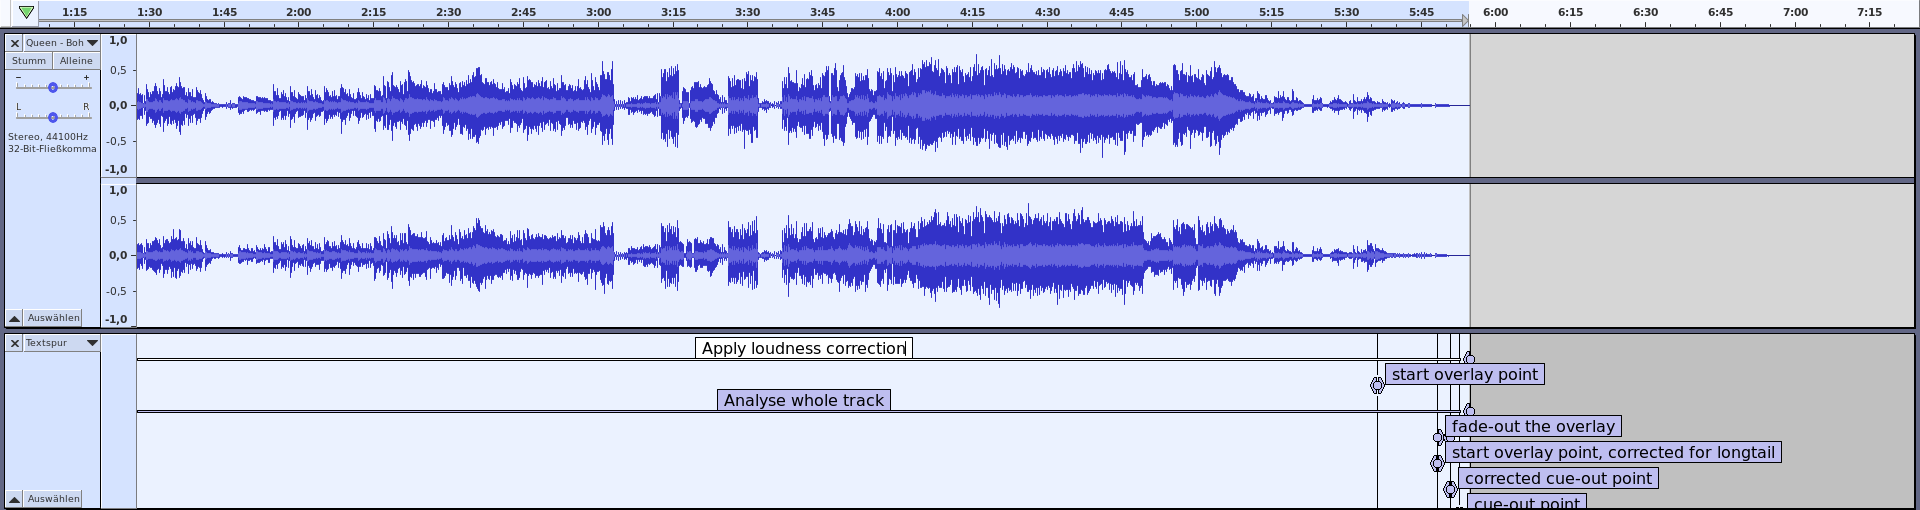Click handle of 'start overlay point, corrected for longtail'
This screenshot has height=510, width=1920.
pyautogui.click(x=1437, y=463)
